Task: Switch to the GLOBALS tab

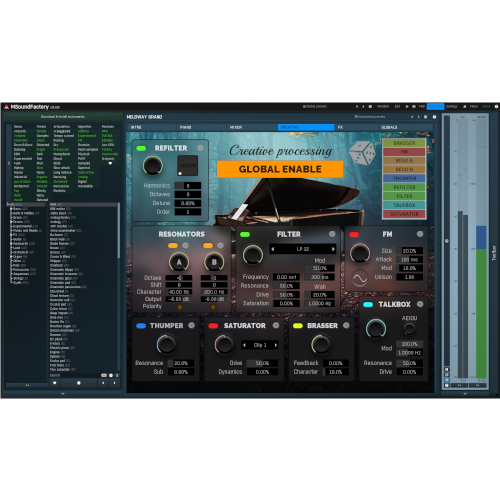Action: pyautogui.click(x=405, y=127)
